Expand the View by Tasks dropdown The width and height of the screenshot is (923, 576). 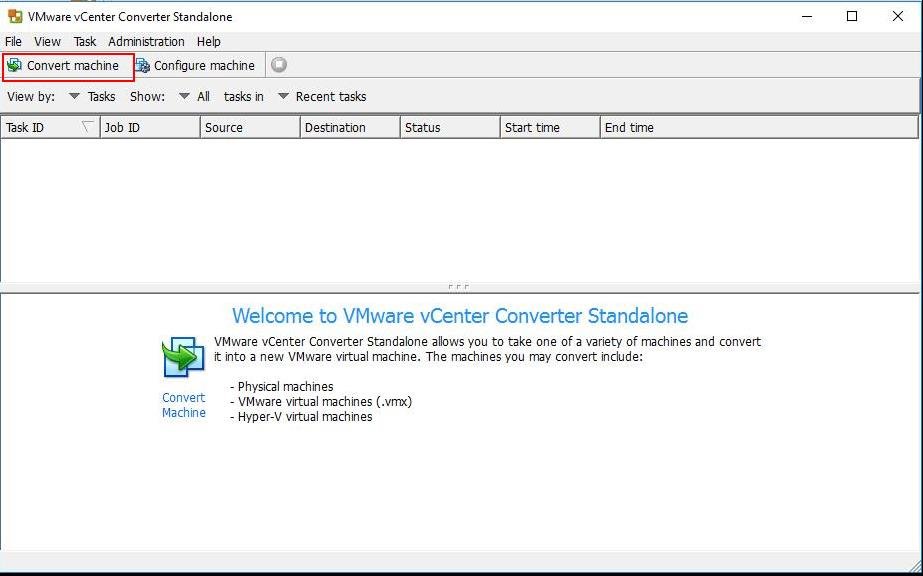[x=92, y=96]
